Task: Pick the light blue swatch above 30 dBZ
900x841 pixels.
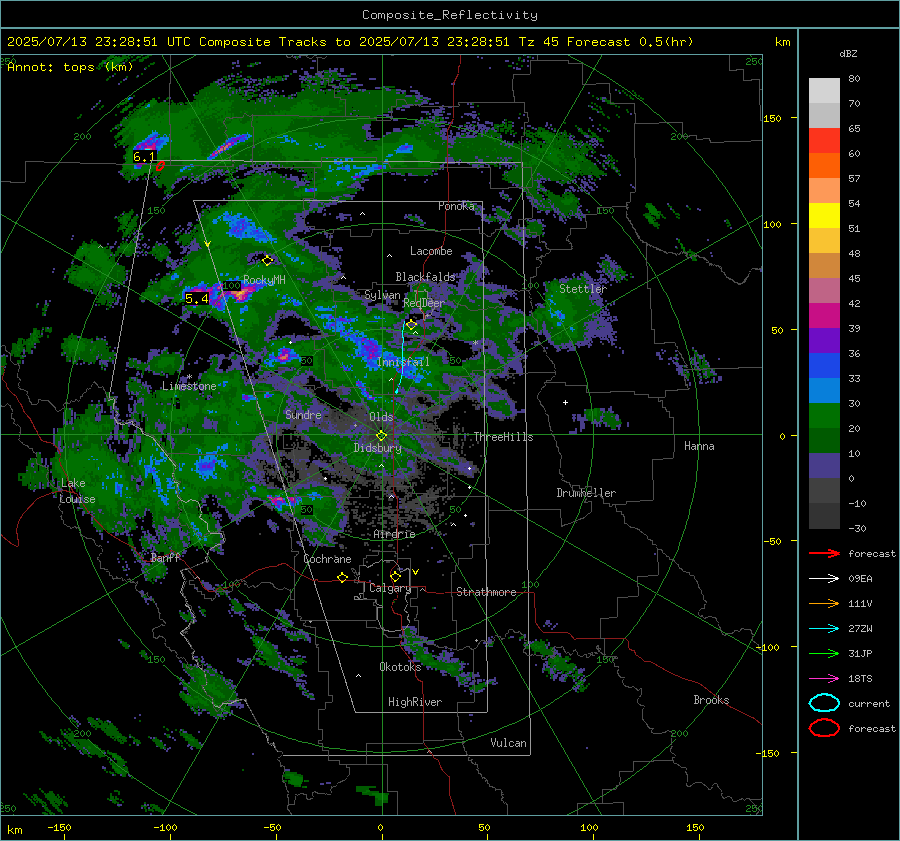Action: 824,390
